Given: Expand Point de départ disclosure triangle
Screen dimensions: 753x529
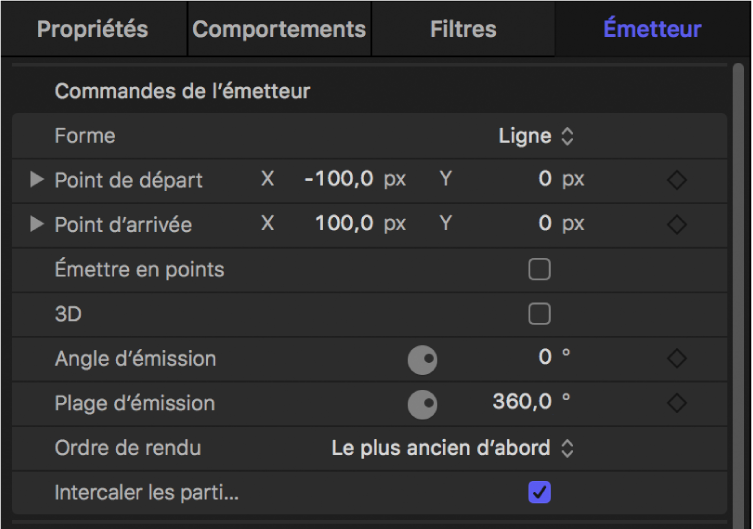Looking at the screenshot, I should [37, 180].
